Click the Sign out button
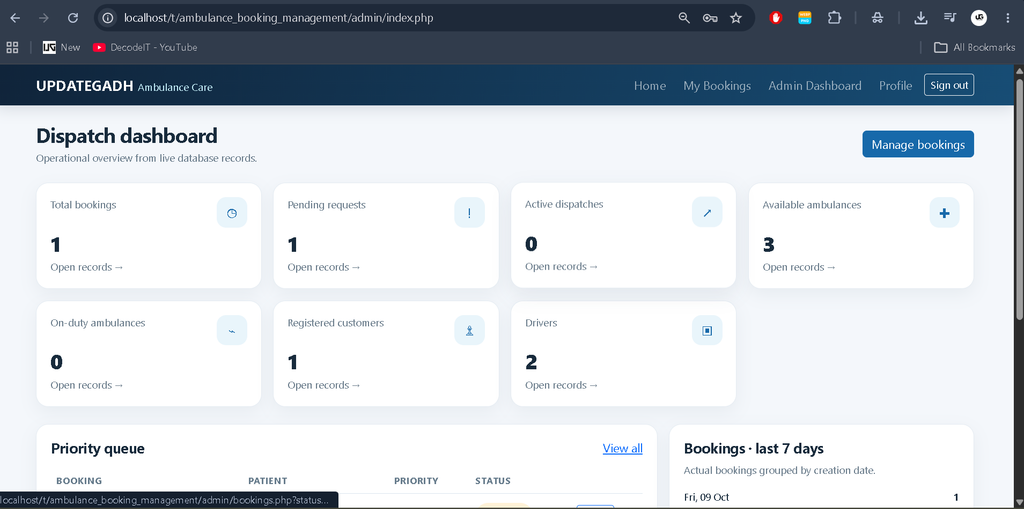 (x=949, y=85)
